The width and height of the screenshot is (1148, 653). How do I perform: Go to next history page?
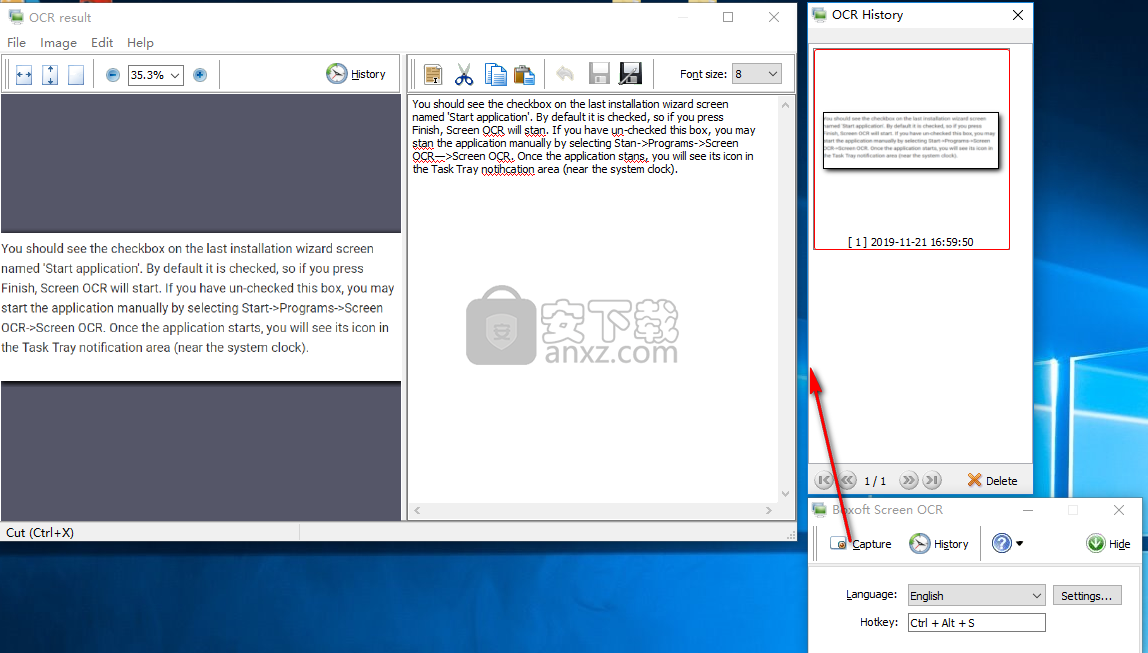pos(909,480)
